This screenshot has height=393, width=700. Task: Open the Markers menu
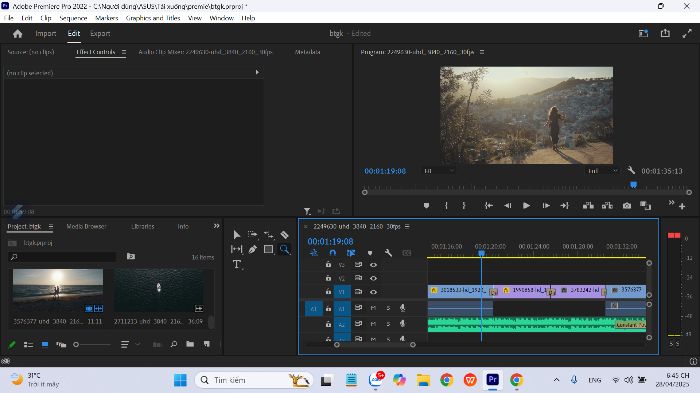107,18
